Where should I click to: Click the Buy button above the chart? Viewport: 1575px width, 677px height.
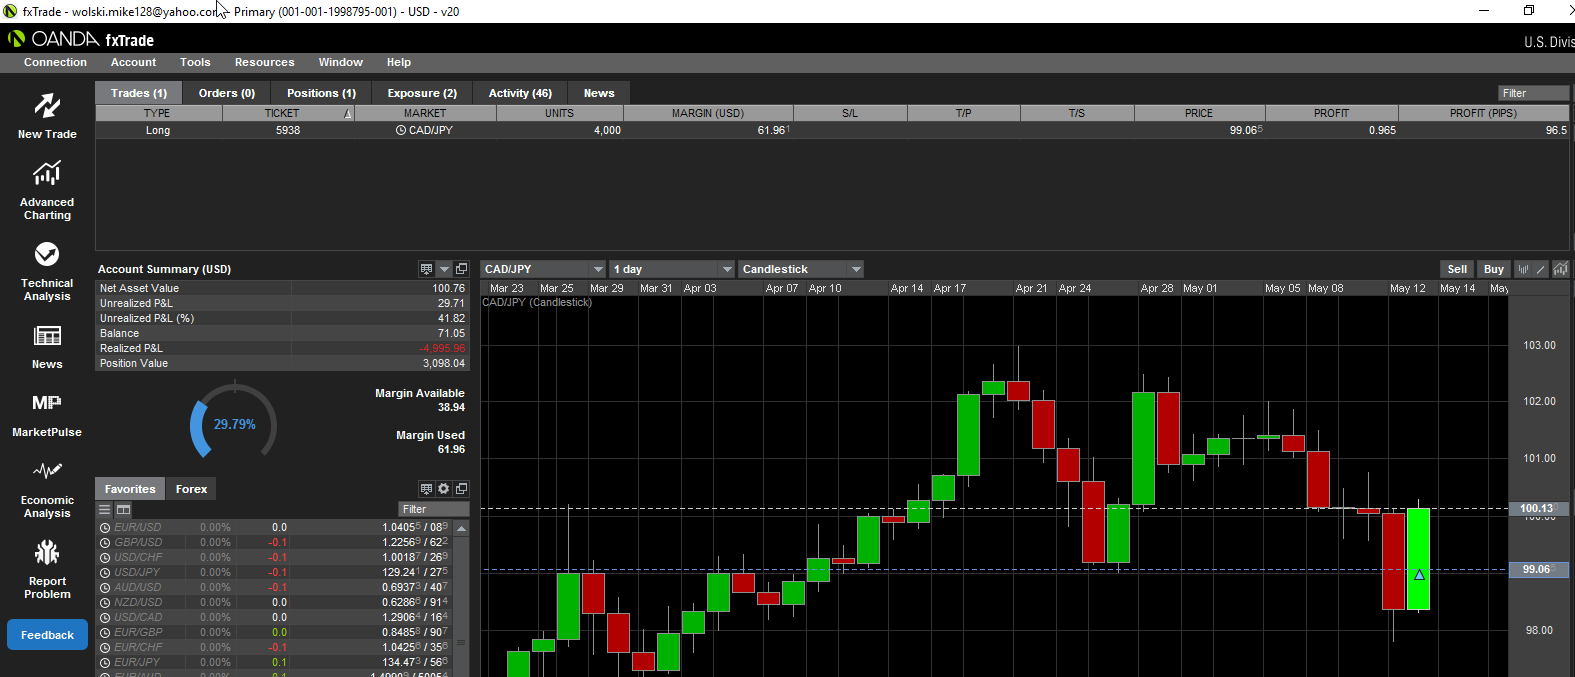click(x=1493, y=269)
